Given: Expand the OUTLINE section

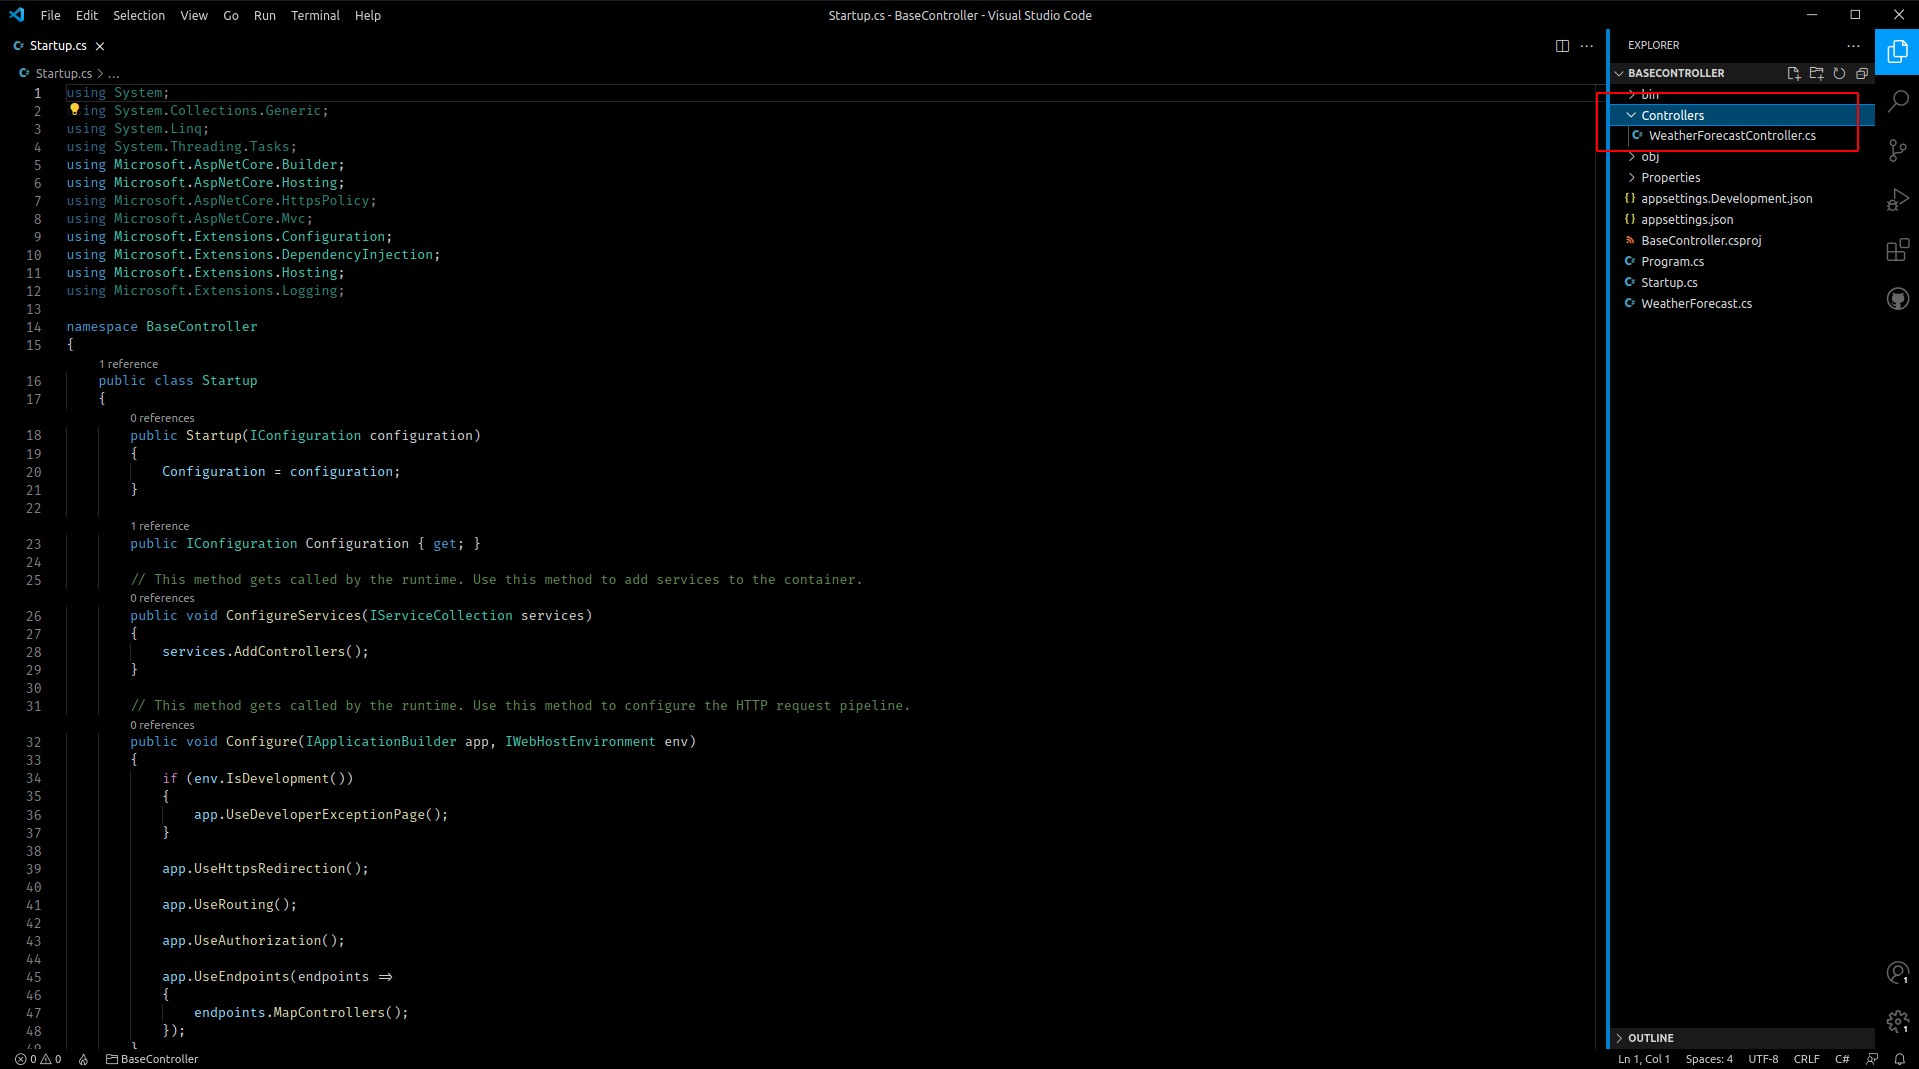Looking at the screenshot, I should pos(1650,1038).
